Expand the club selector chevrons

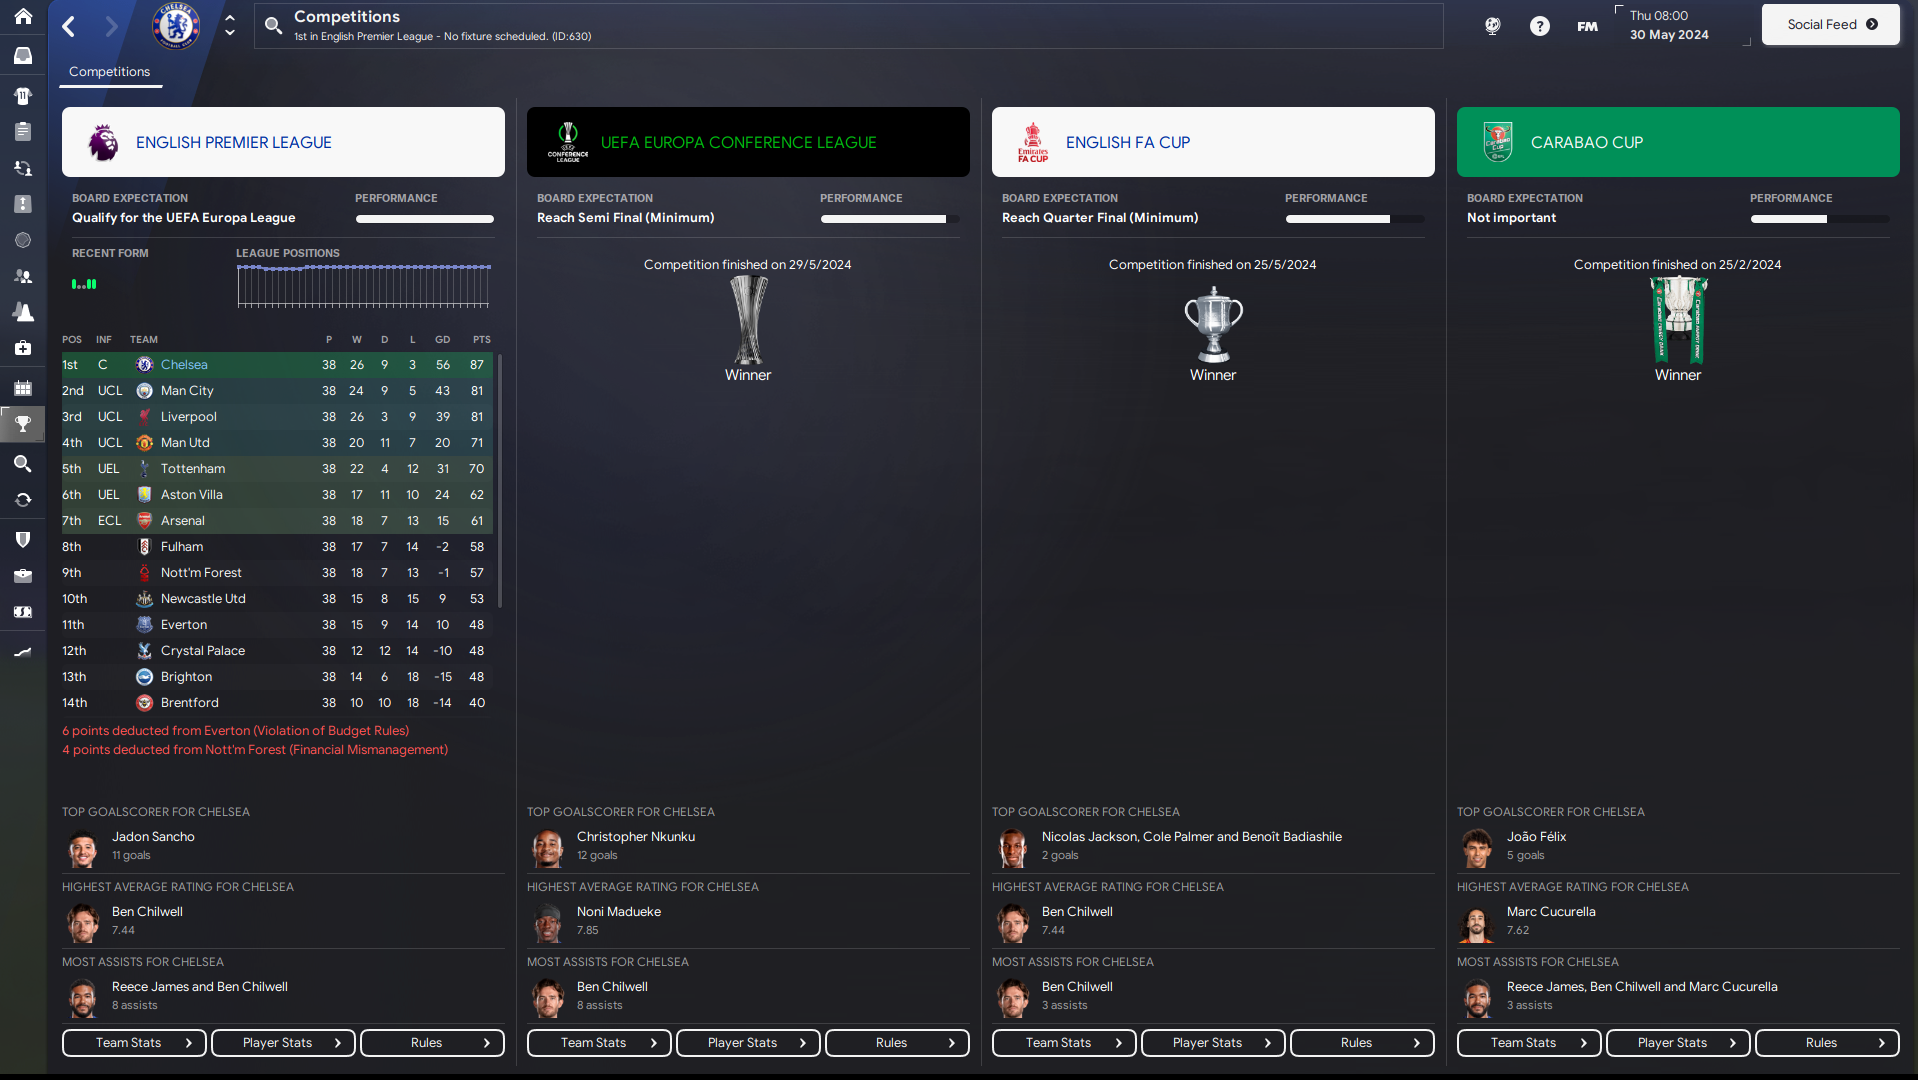pos(230,25)
